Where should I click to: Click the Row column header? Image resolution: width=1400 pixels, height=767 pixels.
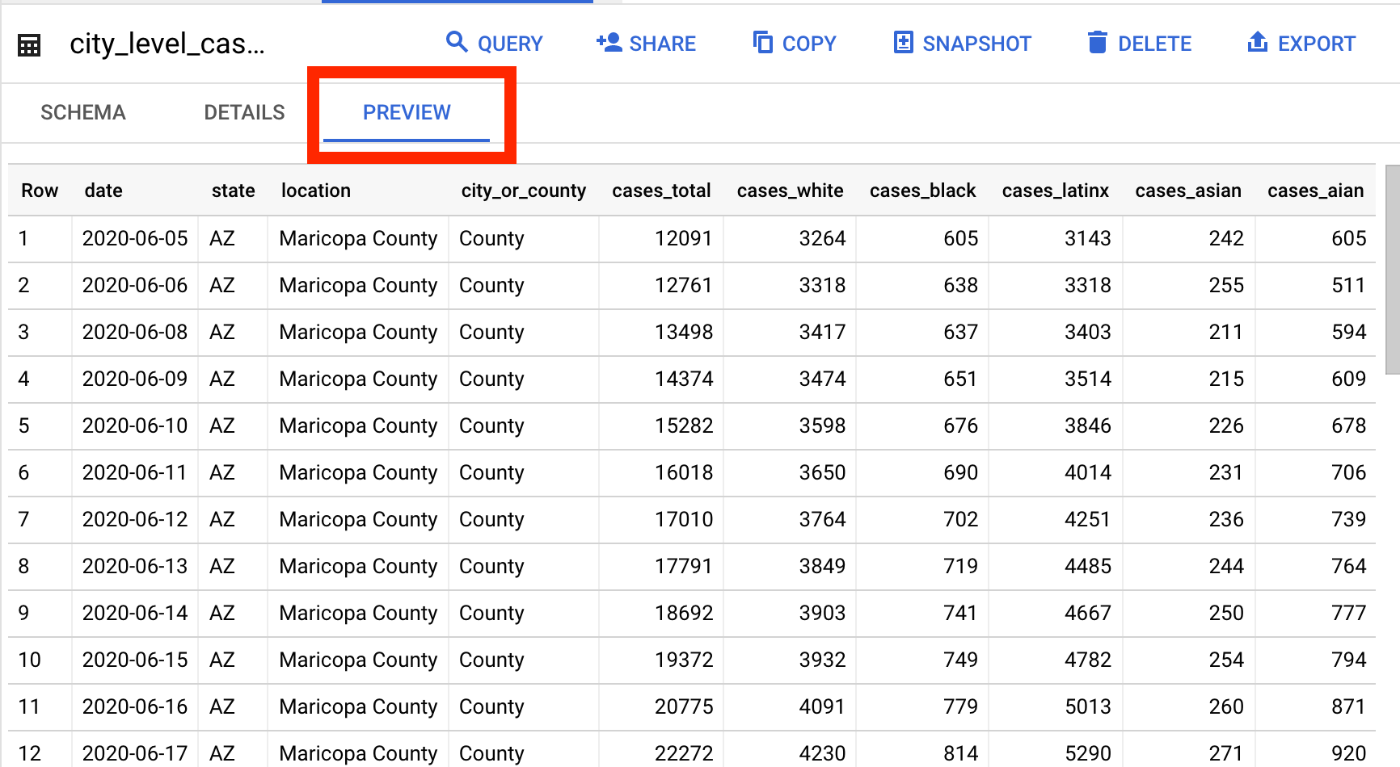point(40,190)
